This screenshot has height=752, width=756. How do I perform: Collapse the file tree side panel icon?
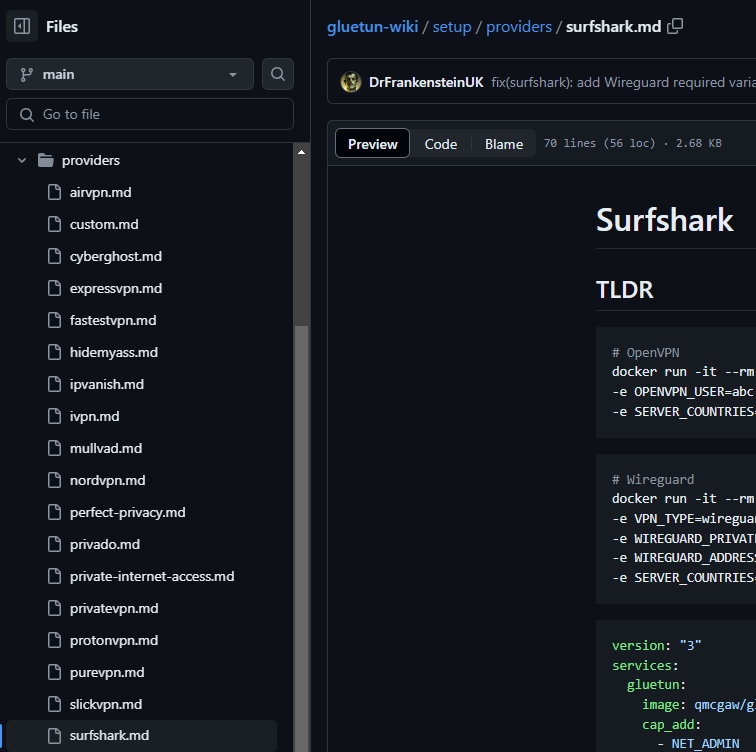click(22, 26)
